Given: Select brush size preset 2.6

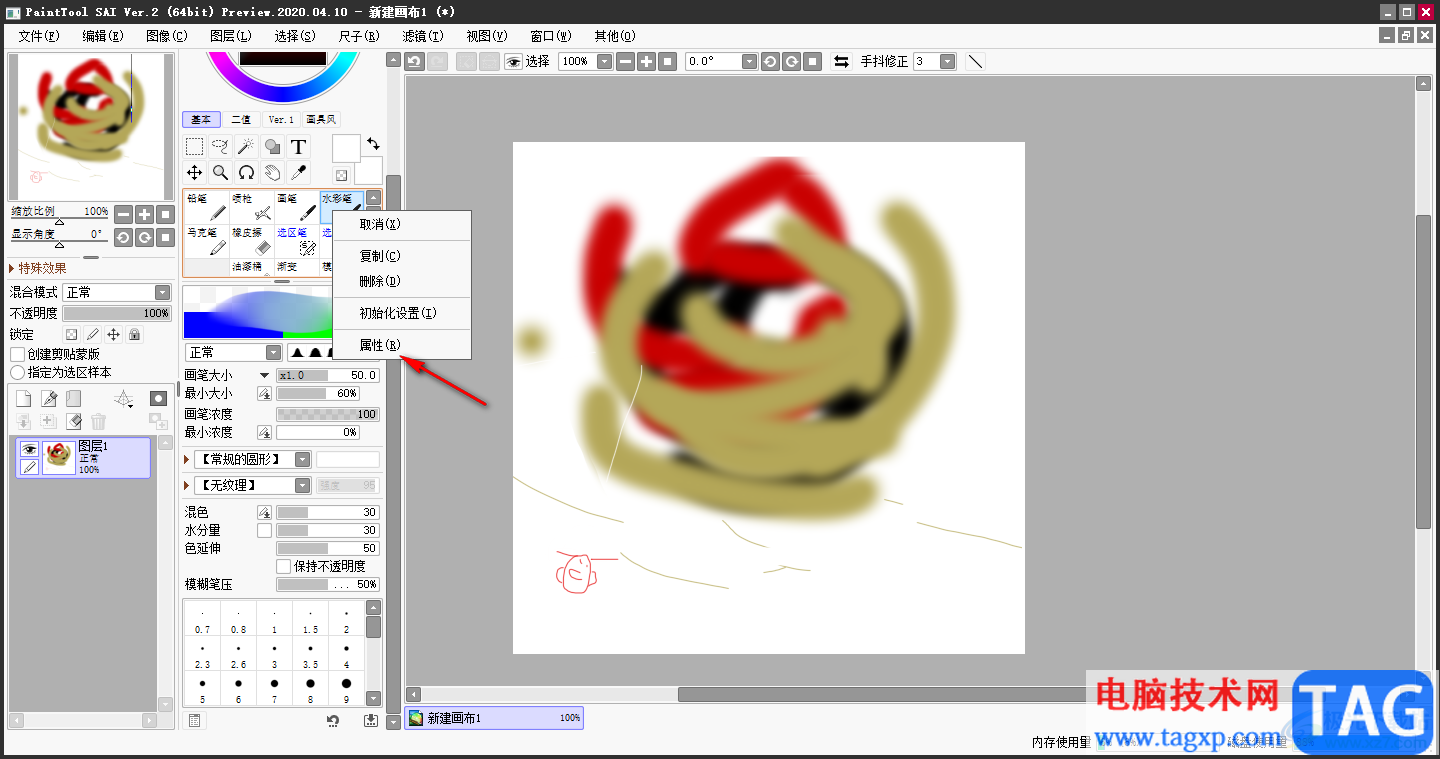Looking at the screenshot, I should click(x=238, y=655).
